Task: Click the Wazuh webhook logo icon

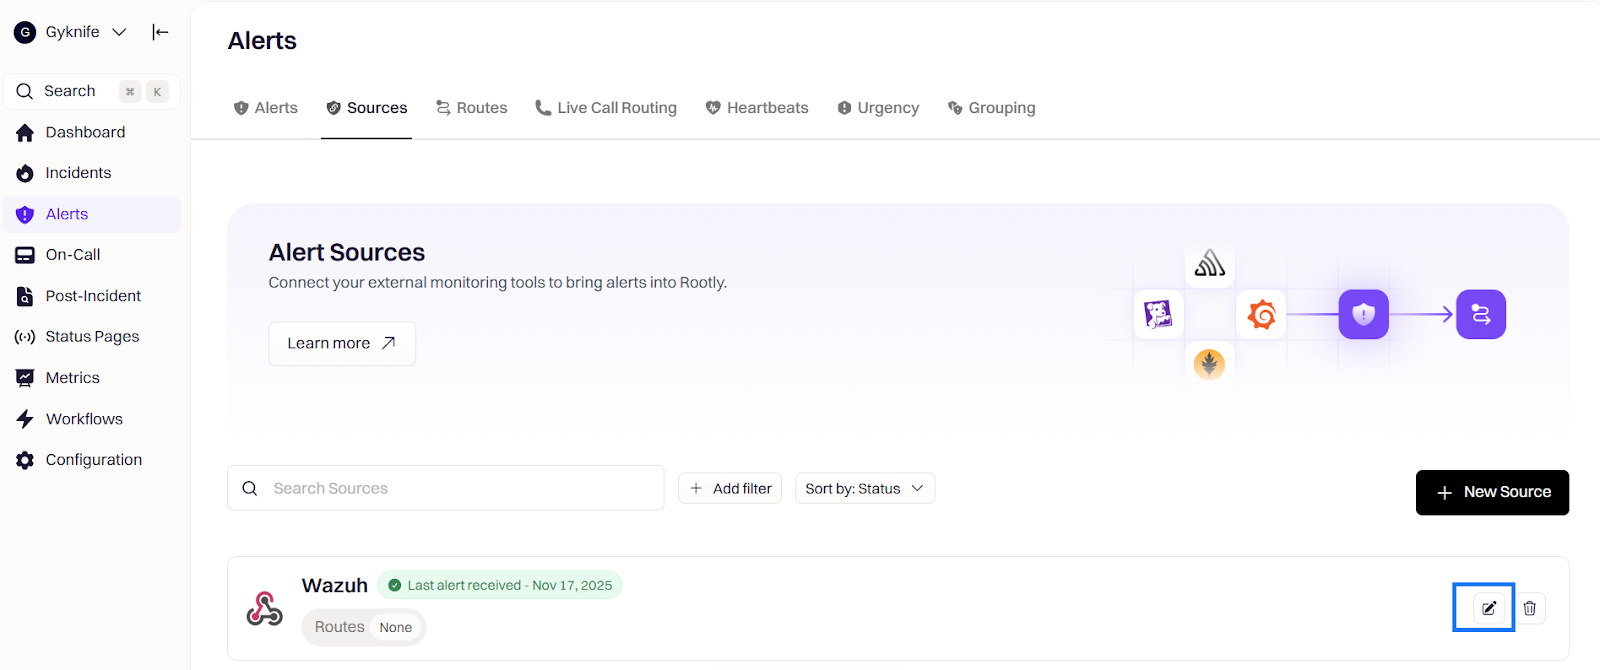Action: click(264, 608)
